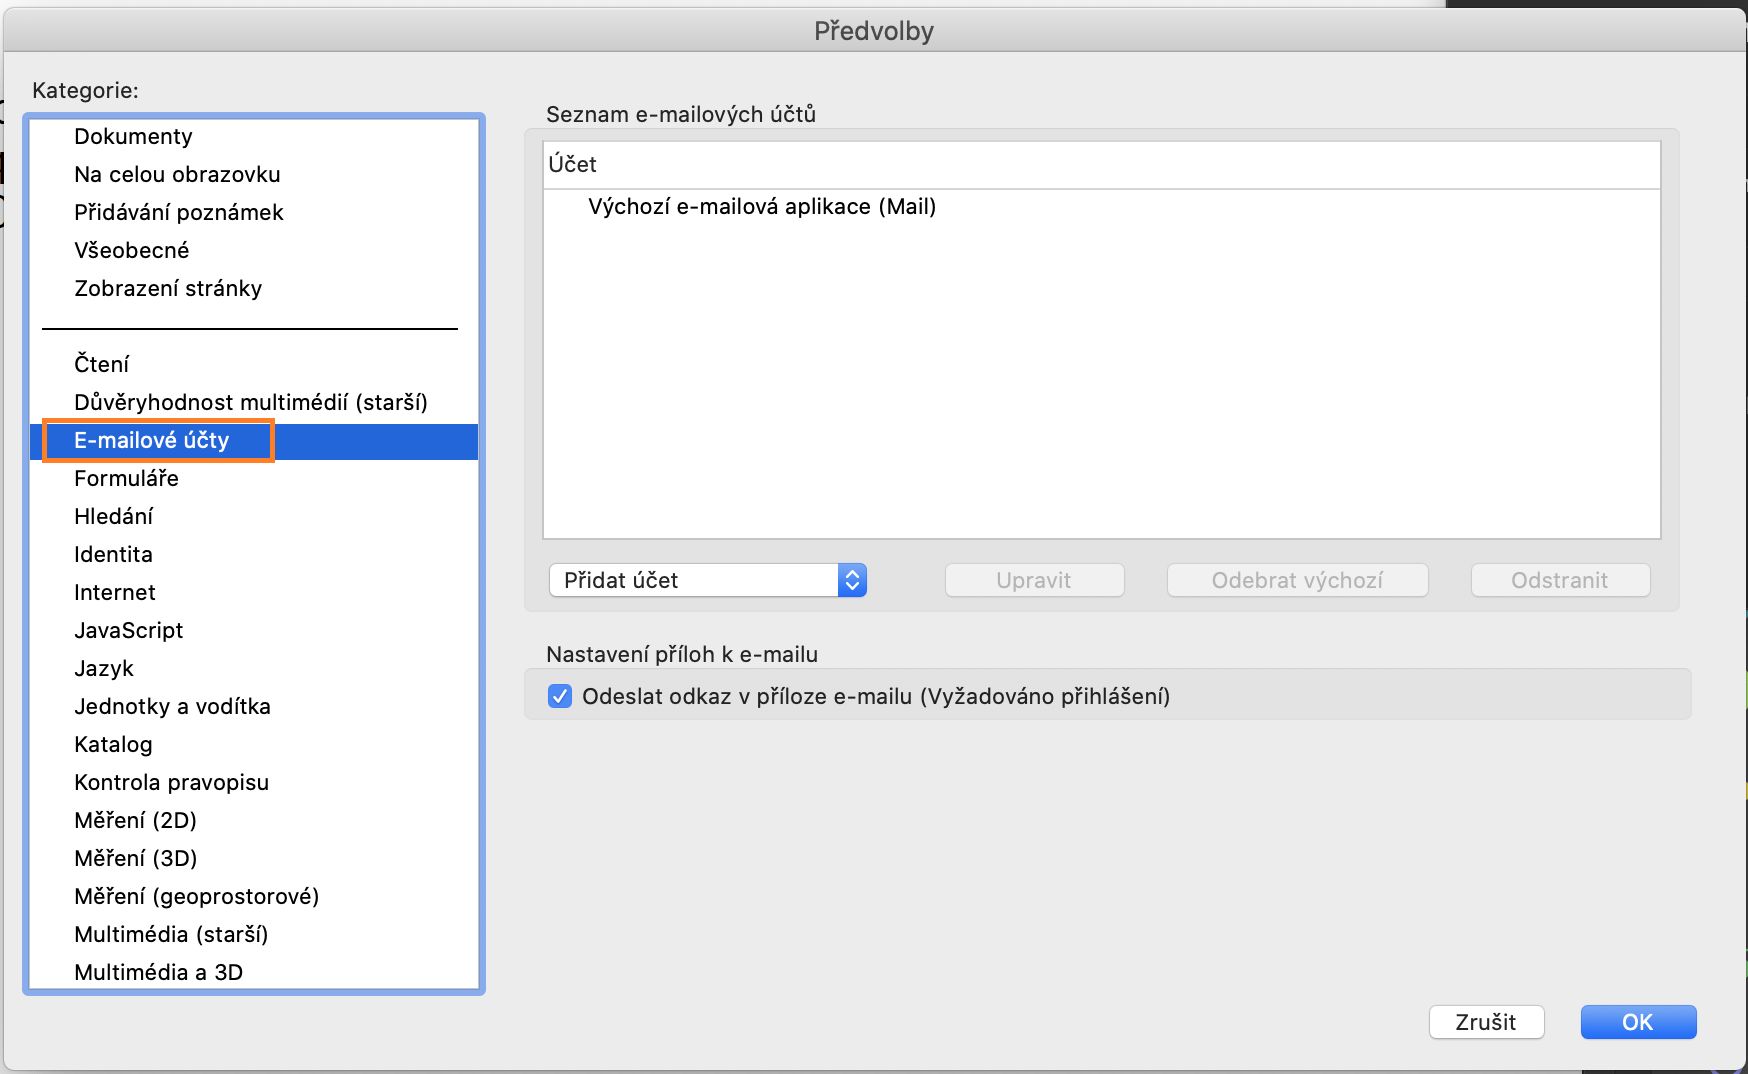This screenshot has height=1074, width=1748.
Task: Open the Přidat účet dropdown
Action: (707, 580)
